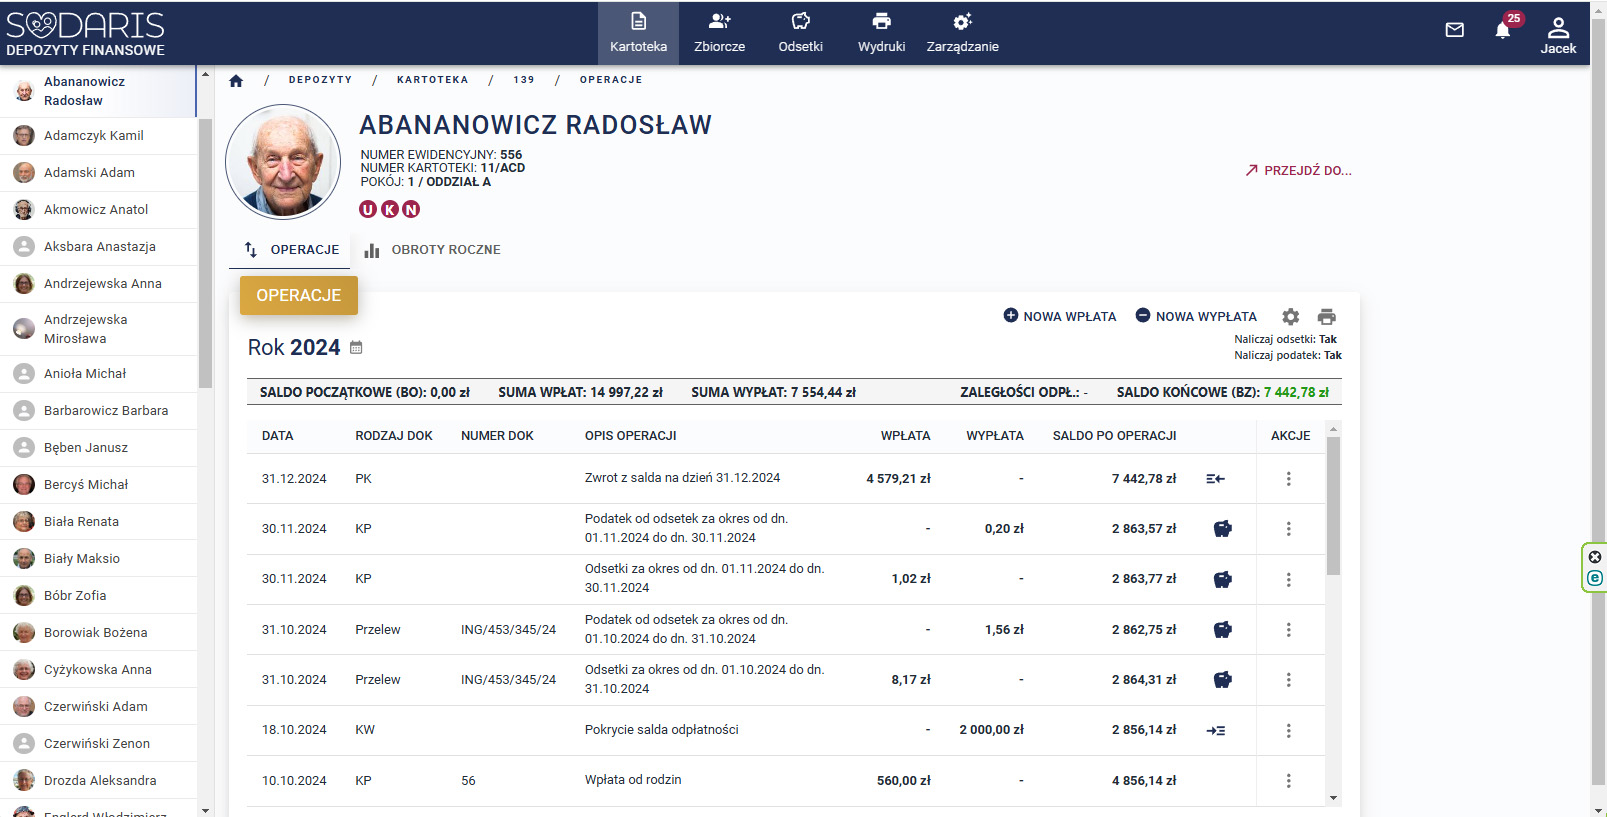1607x817 pixels.
Task: Open the Jacek user menu
Action: pyautogui.click(x=1557, y=35)
